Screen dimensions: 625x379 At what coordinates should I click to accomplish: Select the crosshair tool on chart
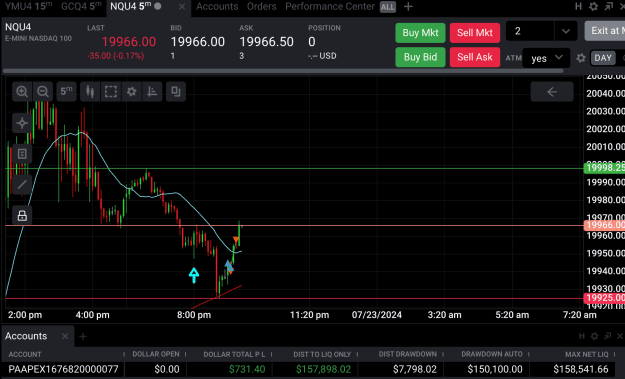click(22, 123)
